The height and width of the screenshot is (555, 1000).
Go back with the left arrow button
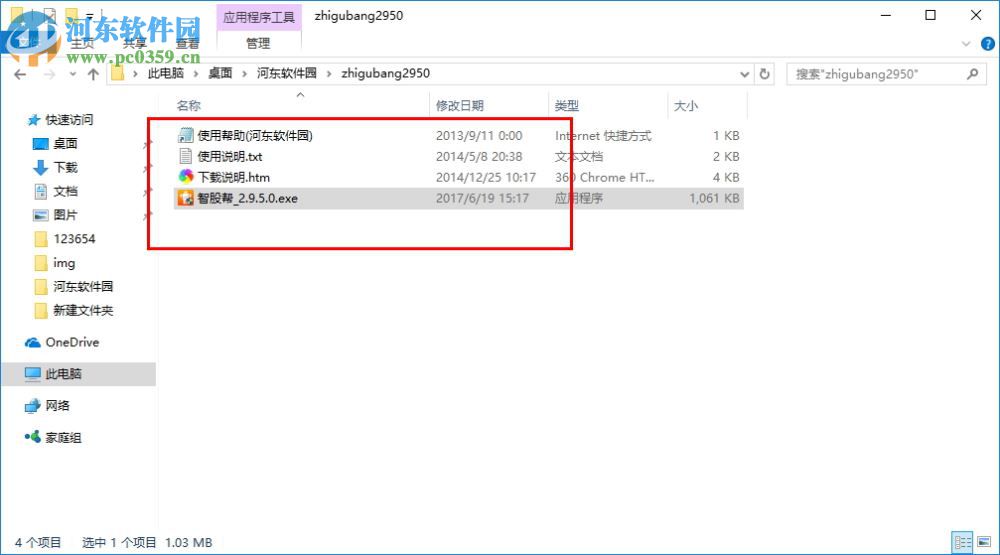click(20, 75)
